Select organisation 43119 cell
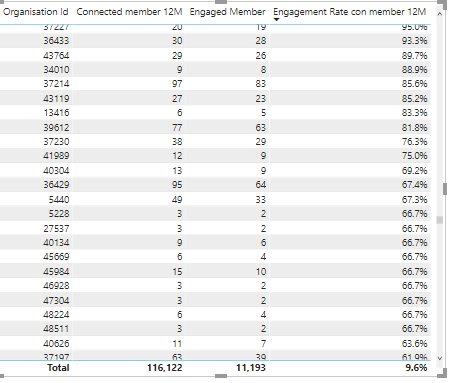450x383 pixels. (56, 98)
